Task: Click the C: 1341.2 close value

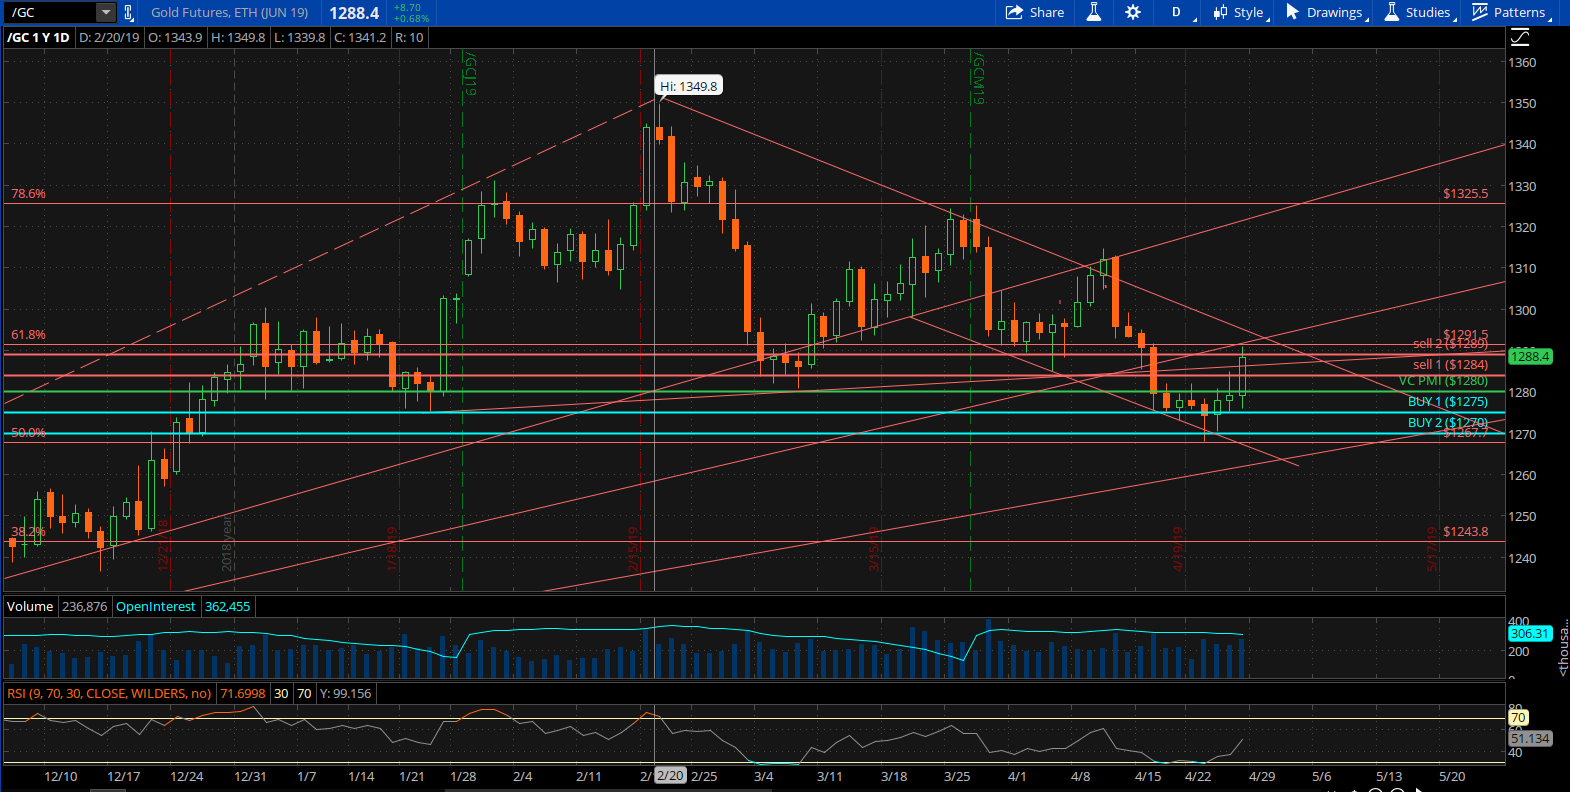Action: click(360, 38)
